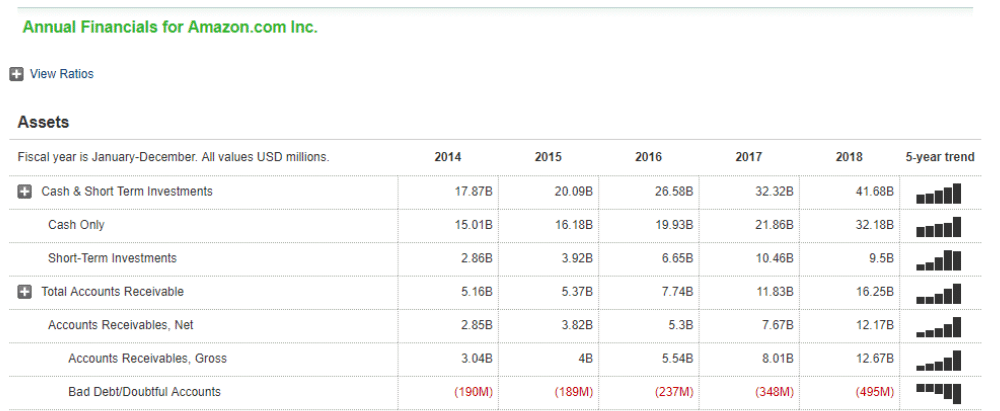This screenshot has height=411, width=1000.
Task: View Bad Debt/Doubtful Accounts trend chart
Action: (x=938, y=393)
